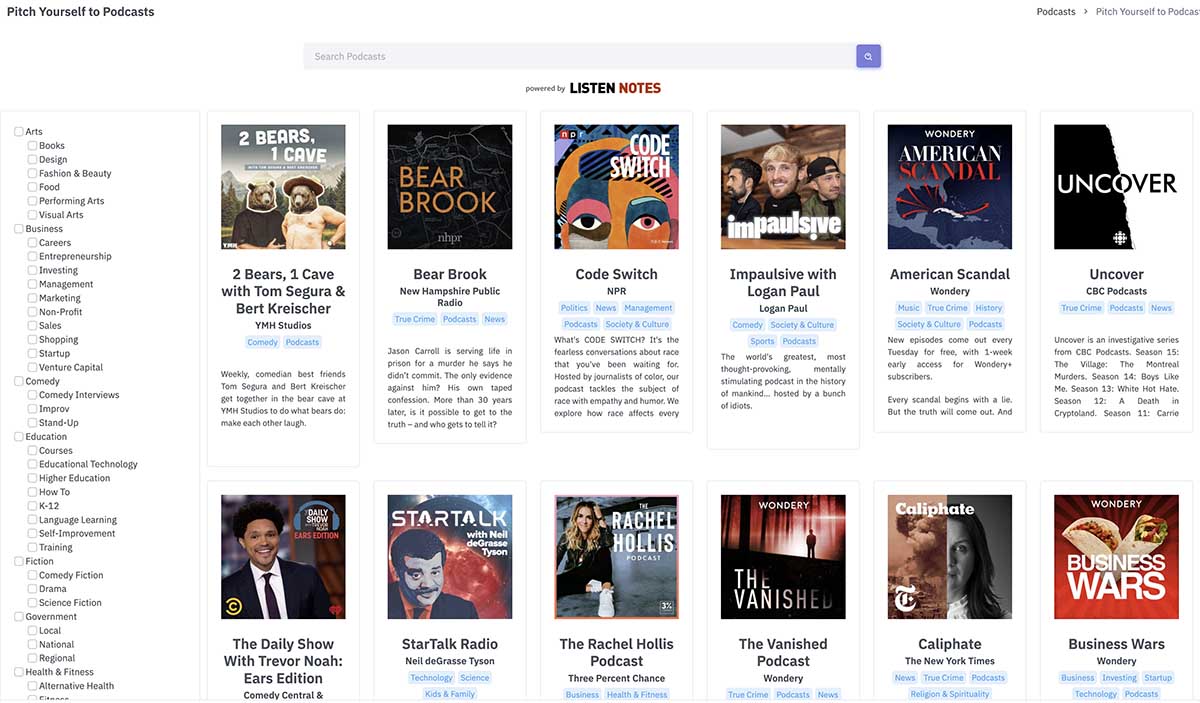Image resolution: width=1200 pixels, height=703 pixels.
Task: Open the Bear Brook cover image
Action: coord(450,187)
